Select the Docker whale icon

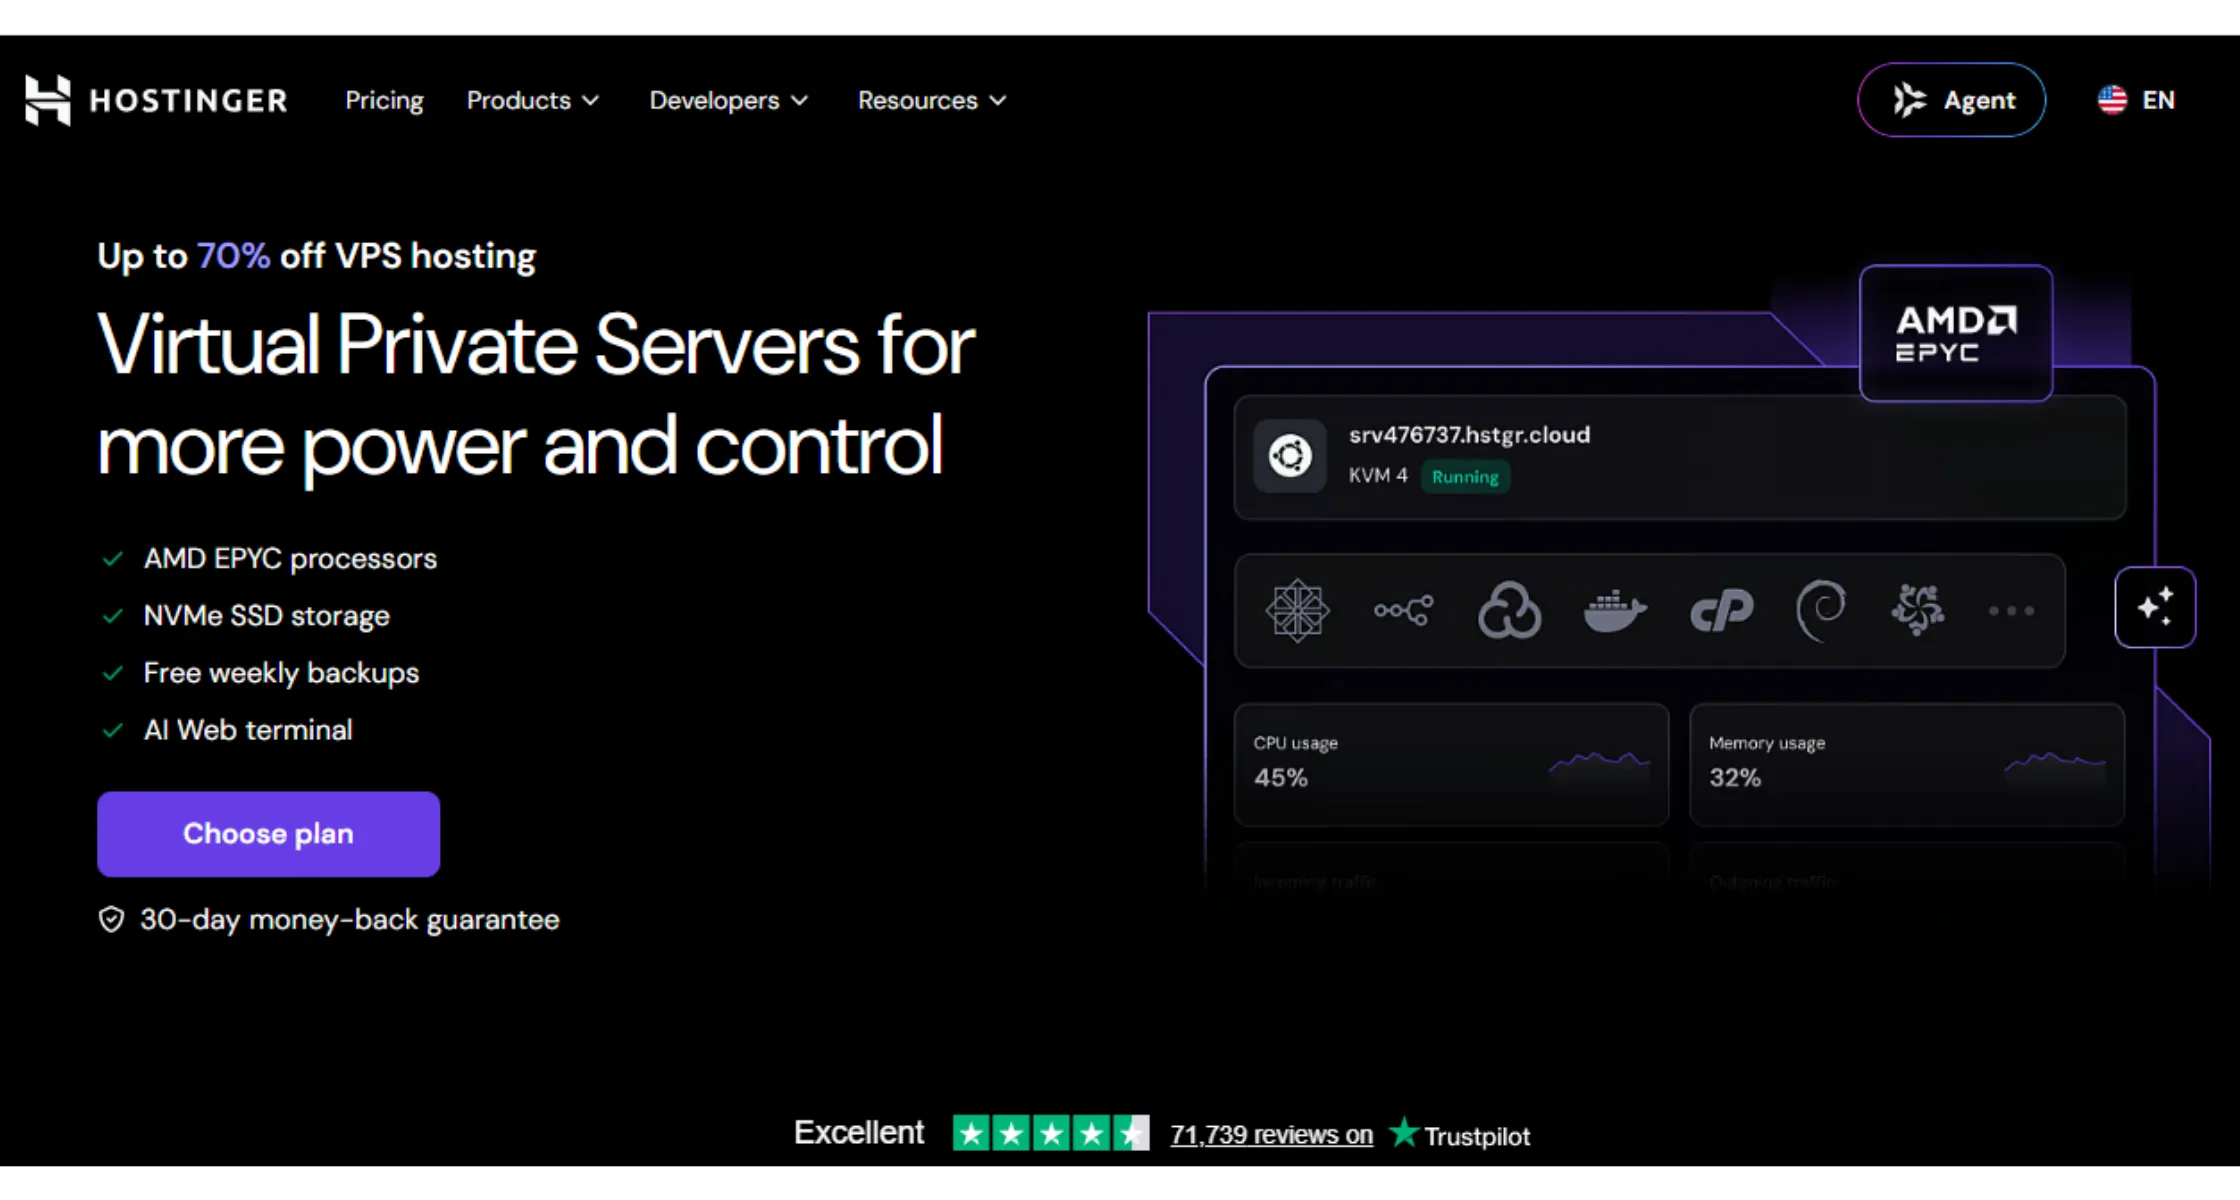click(1615, 610)
